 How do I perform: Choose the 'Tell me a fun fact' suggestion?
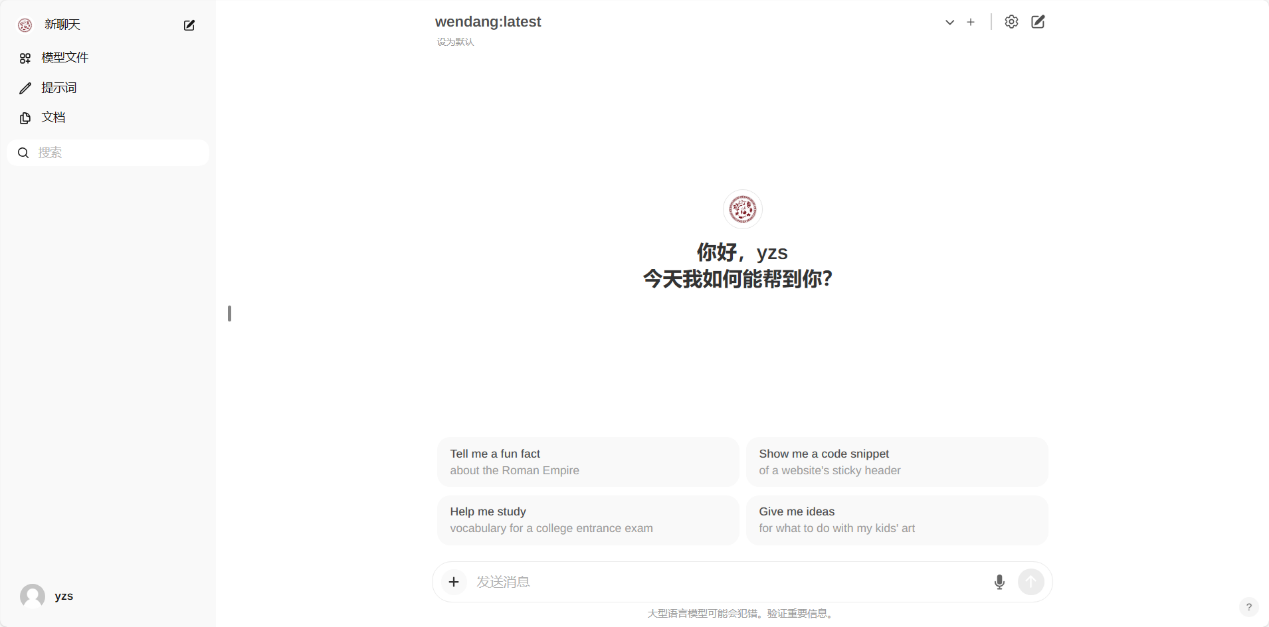588,462
